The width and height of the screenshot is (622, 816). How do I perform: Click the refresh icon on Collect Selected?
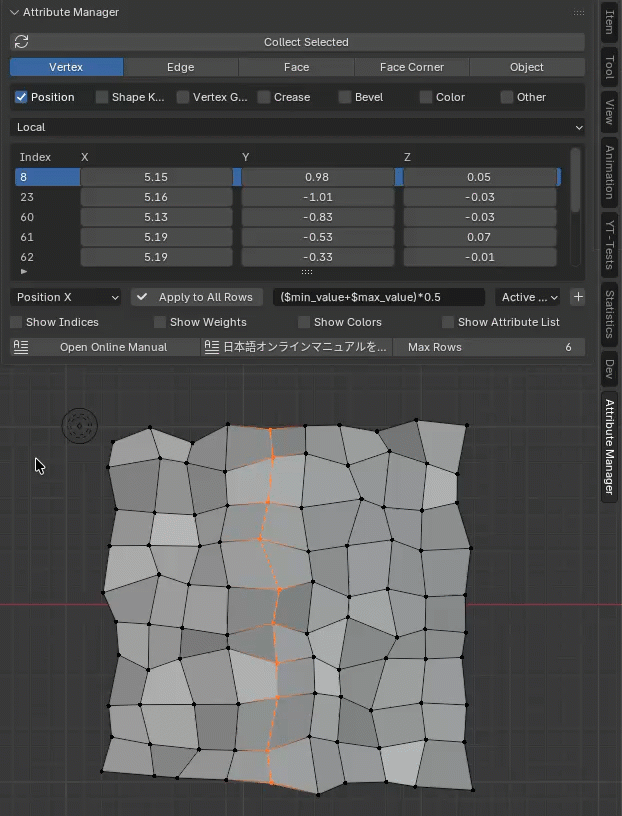pos(22,42)
